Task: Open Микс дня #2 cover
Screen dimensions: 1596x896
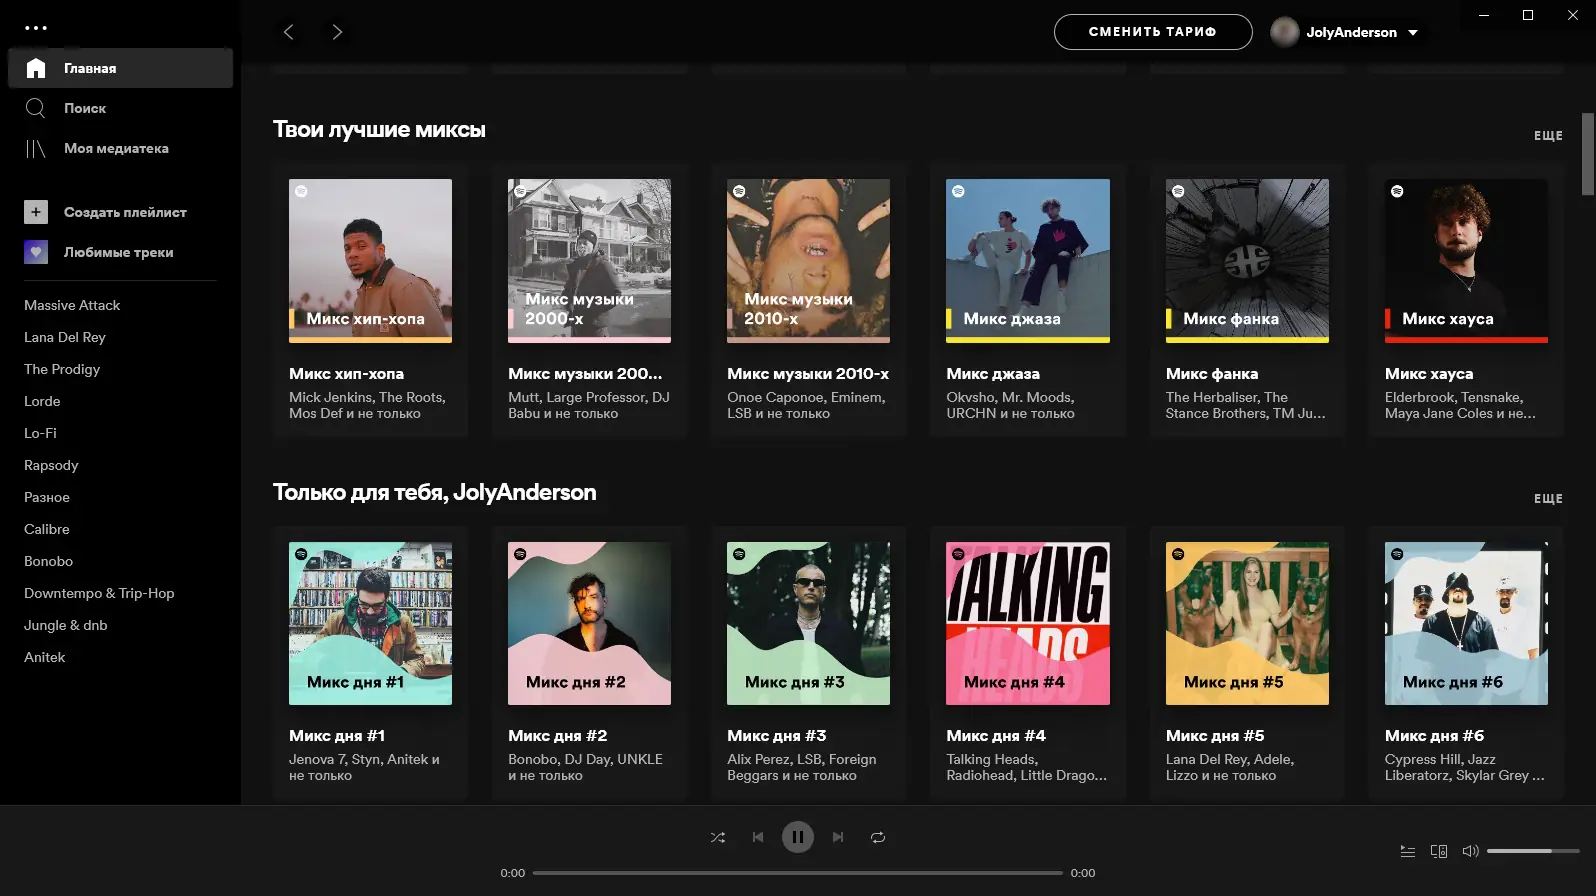Action: (589, 624)
